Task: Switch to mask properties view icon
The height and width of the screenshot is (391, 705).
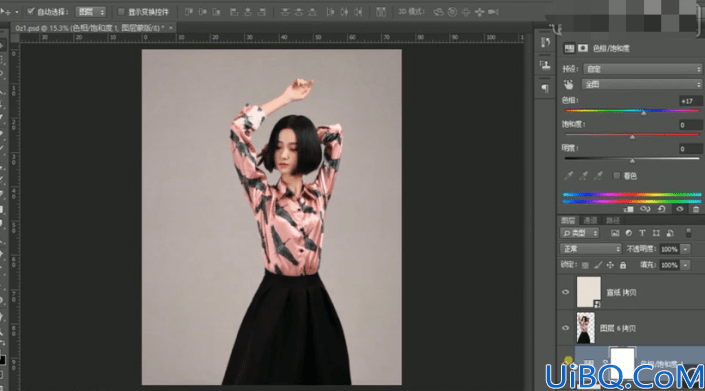Action: tap(583, 48)
